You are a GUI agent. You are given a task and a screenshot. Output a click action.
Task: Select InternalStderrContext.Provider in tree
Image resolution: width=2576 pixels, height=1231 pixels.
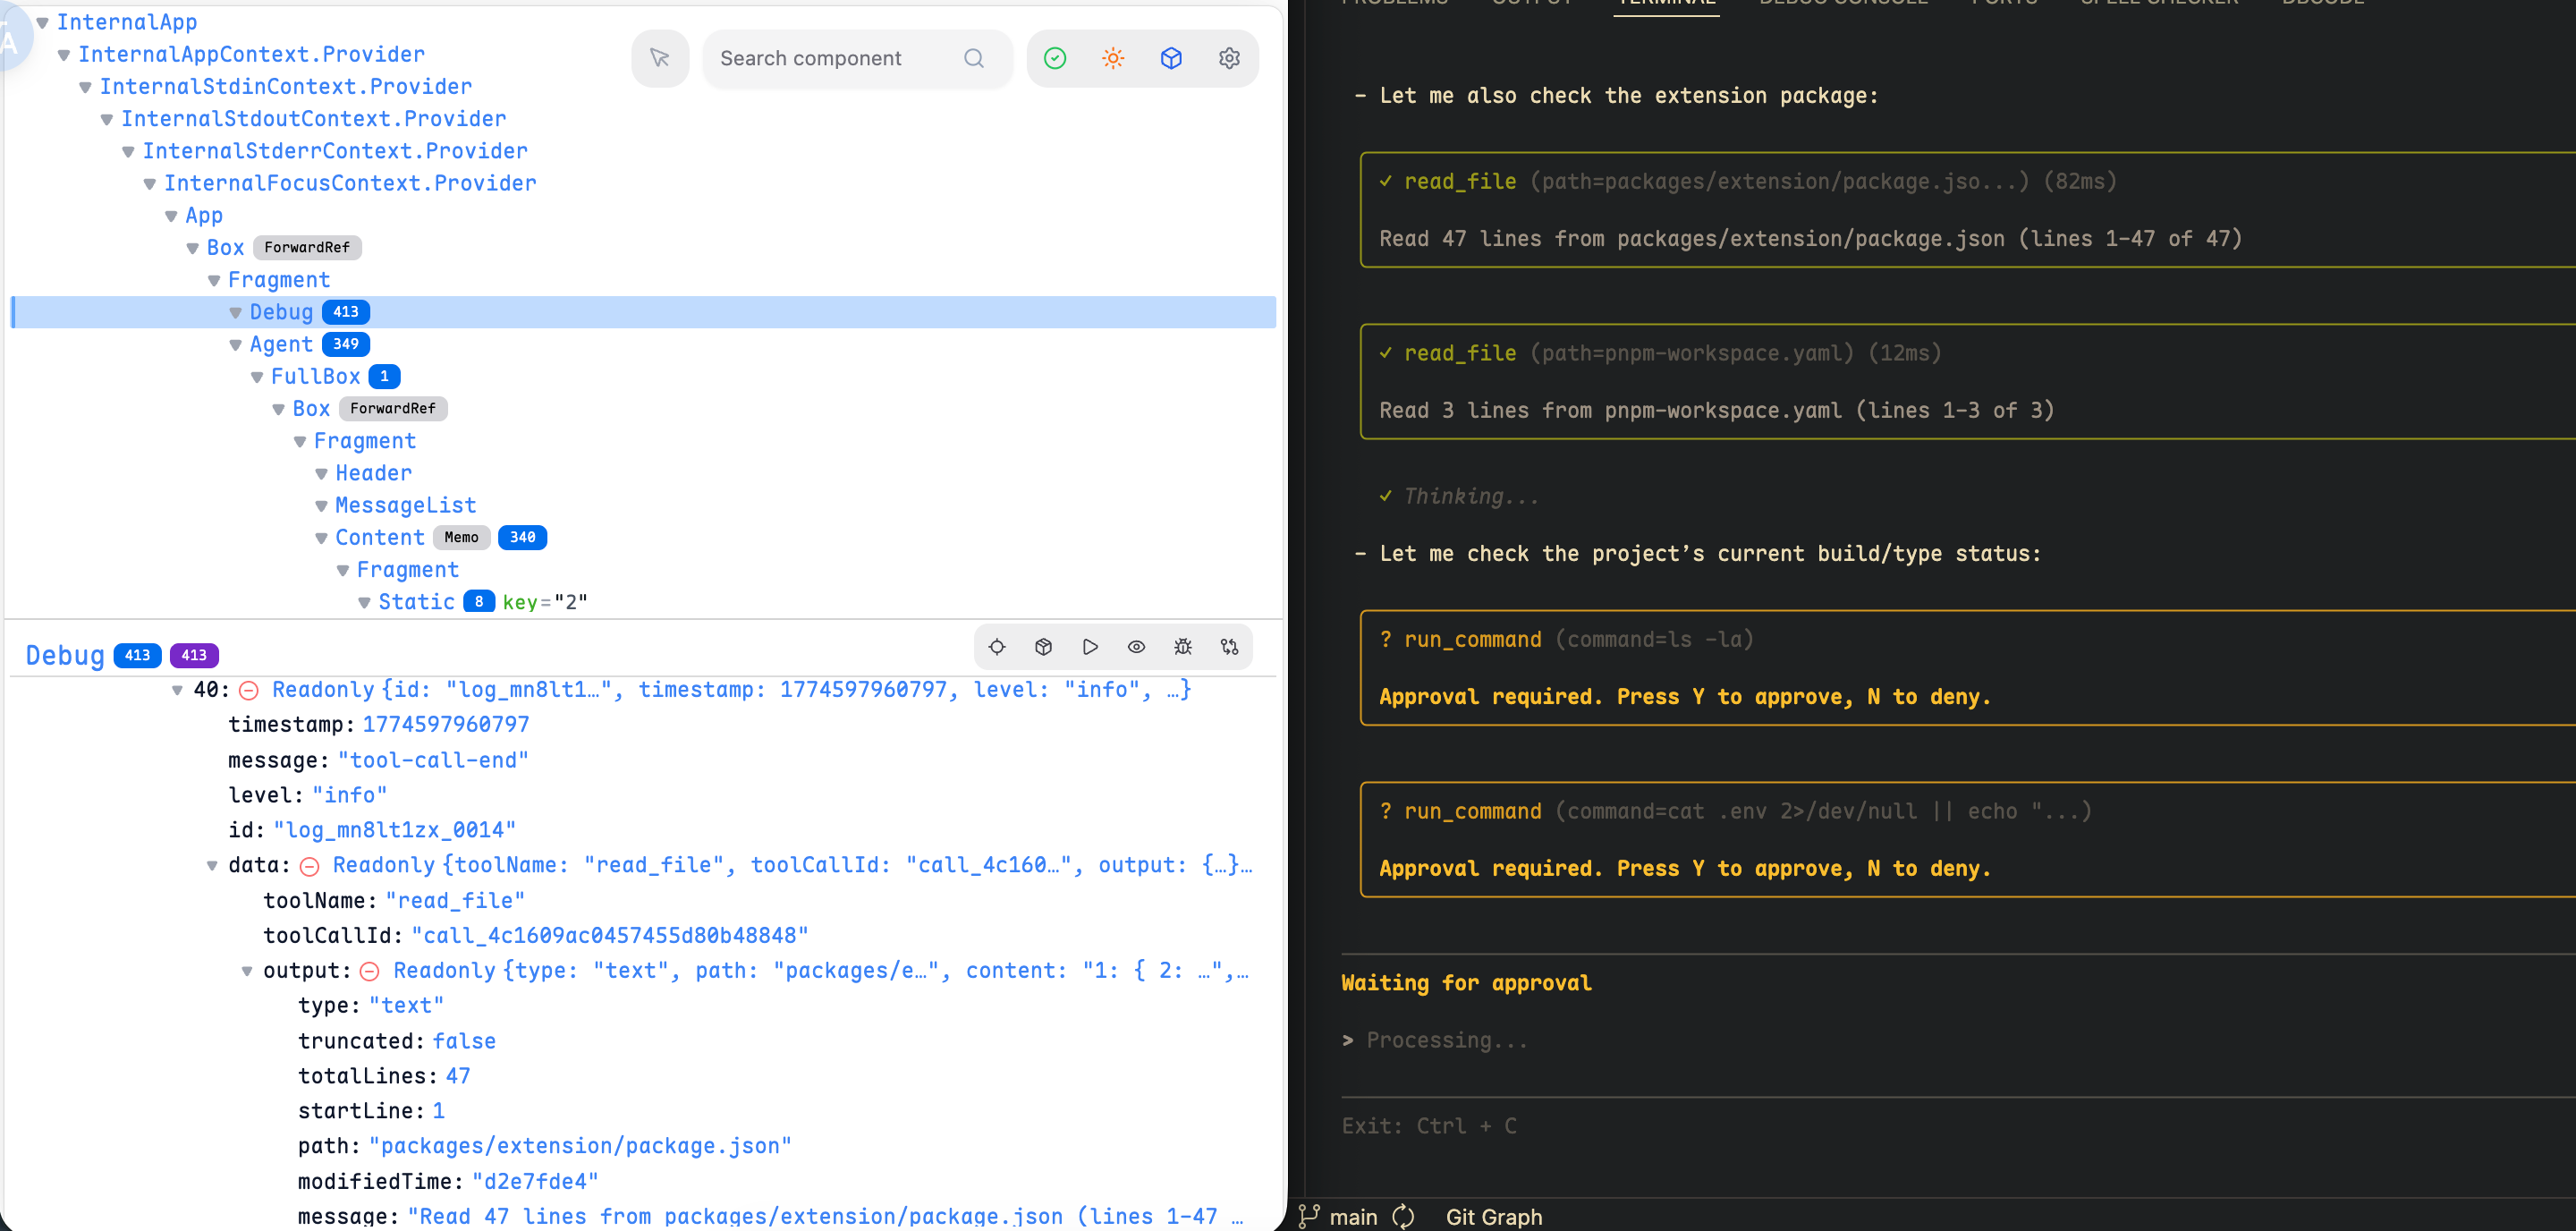(335, 151)
